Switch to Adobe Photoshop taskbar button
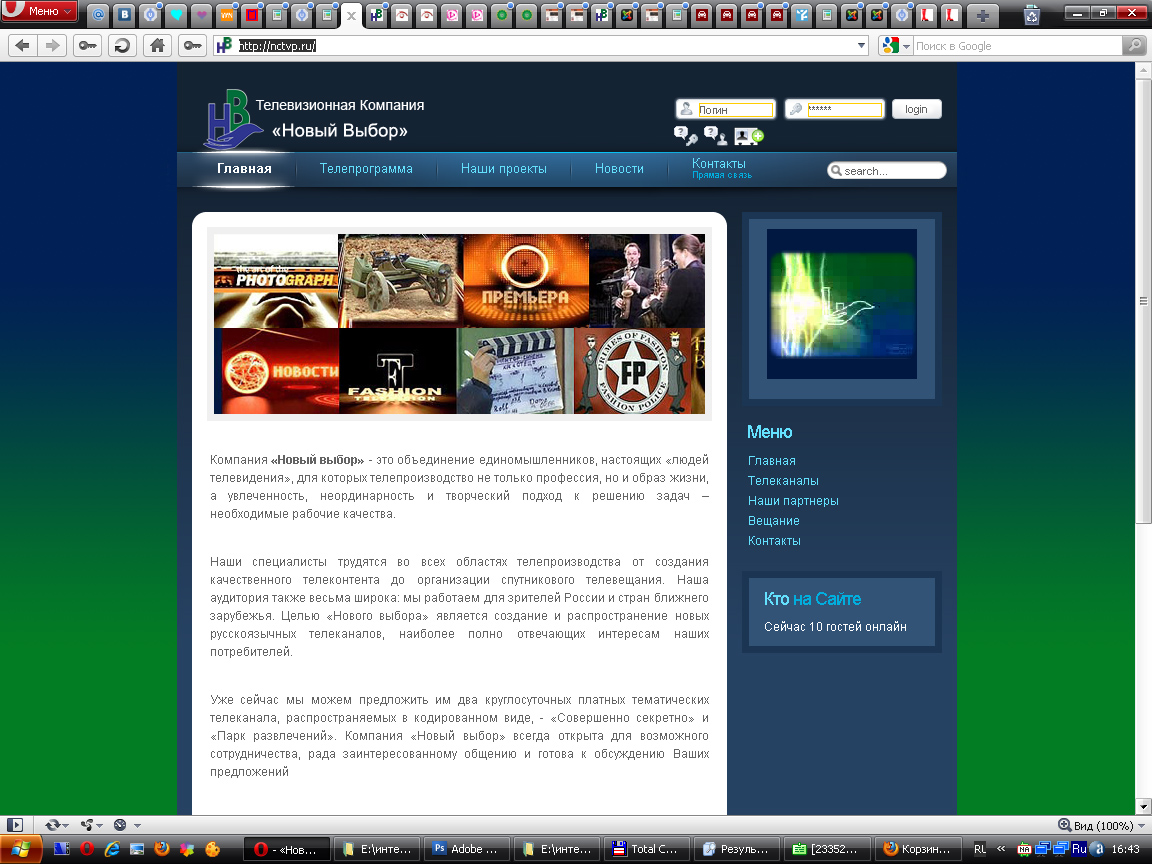Image resolution: width=1152 pixels, height=864 pixels. [467, 849]
